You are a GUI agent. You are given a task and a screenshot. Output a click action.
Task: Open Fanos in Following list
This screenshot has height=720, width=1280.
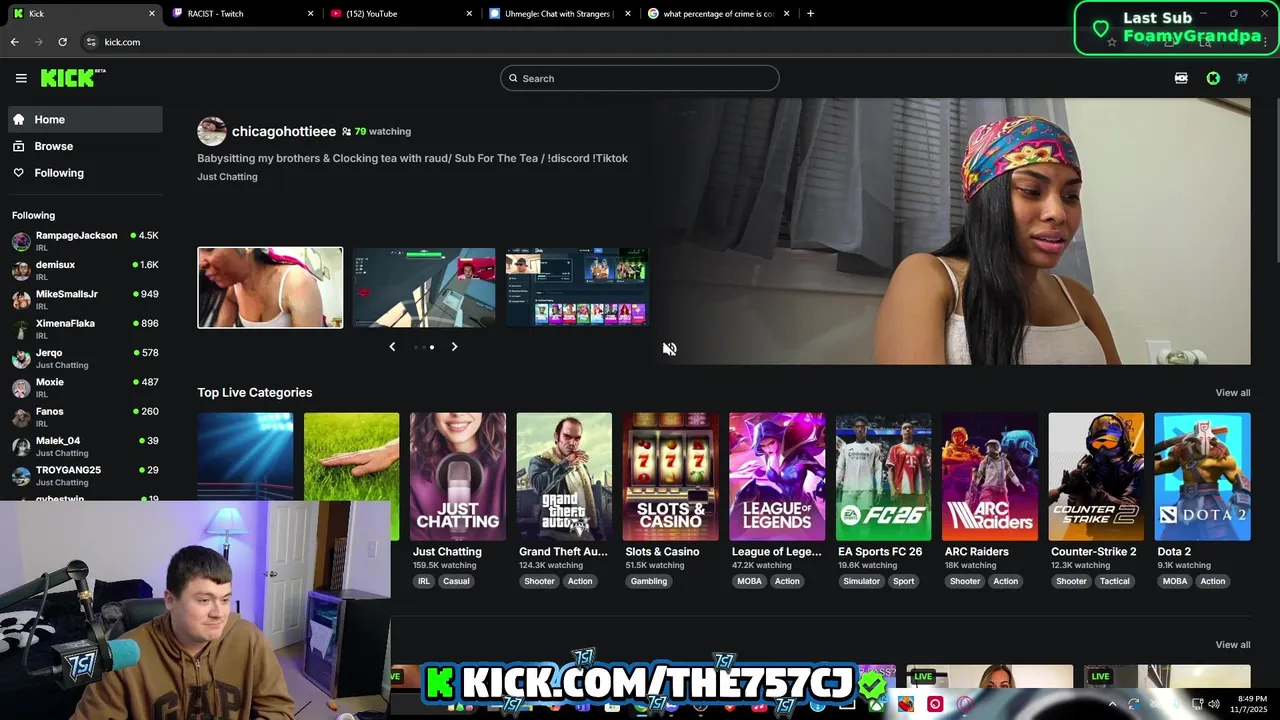coord(85,416)
